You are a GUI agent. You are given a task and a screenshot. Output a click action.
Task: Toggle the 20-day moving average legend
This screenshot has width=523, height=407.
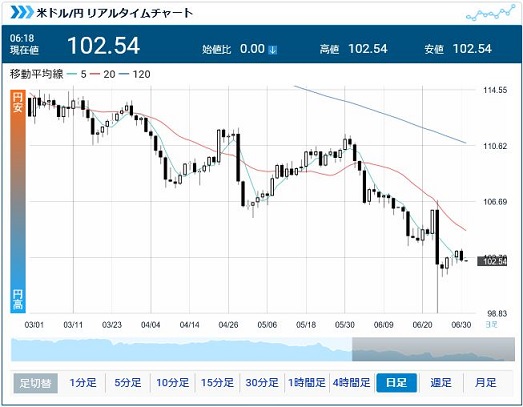[x=103, y=74]
